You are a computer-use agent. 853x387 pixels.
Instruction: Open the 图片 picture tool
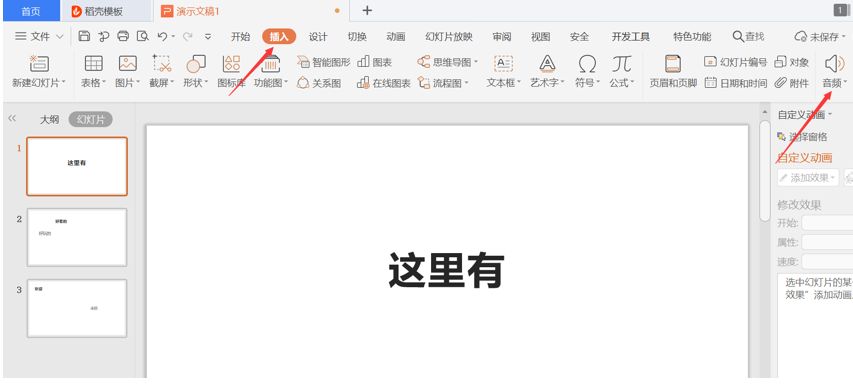pos(128,72)
